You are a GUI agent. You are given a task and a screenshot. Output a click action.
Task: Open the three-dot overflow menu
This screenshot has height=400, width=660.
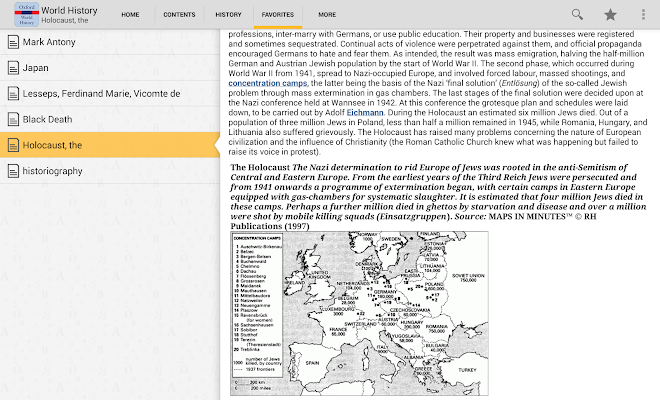pos(643,15)
